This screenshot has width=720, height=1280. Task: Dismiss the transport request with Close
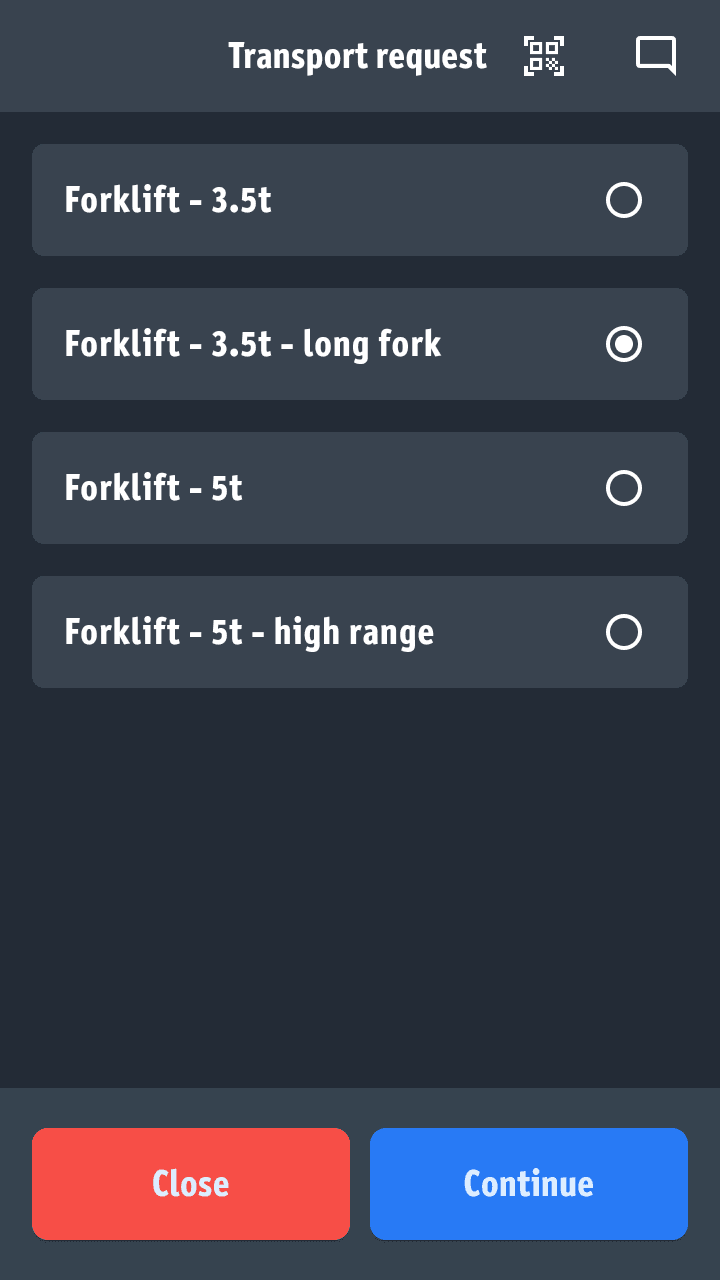(190, 1183)
